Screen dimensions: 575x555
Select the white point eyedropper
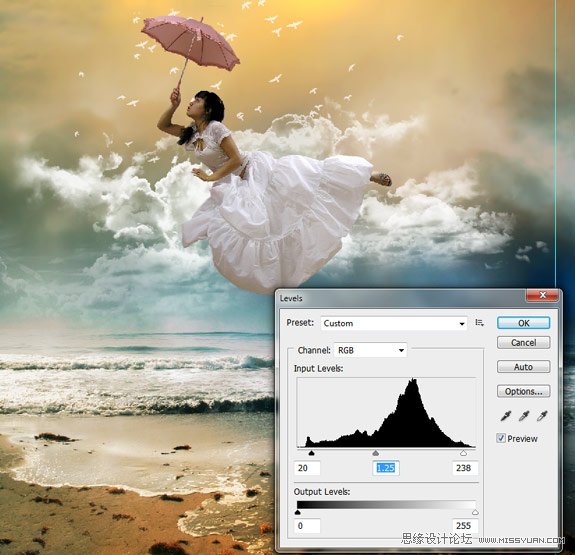click(541, 416)
